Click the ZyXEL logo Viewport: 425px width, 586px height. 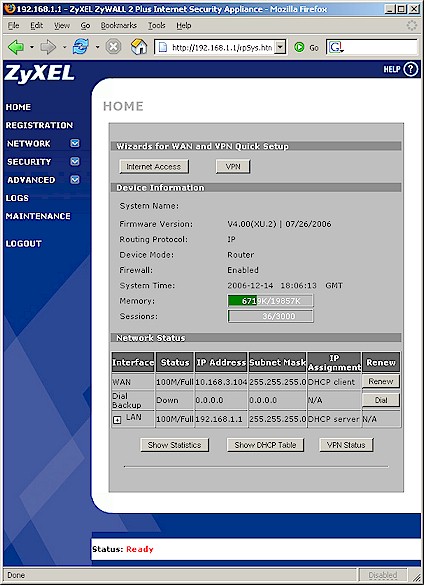(x=39, y=73)
